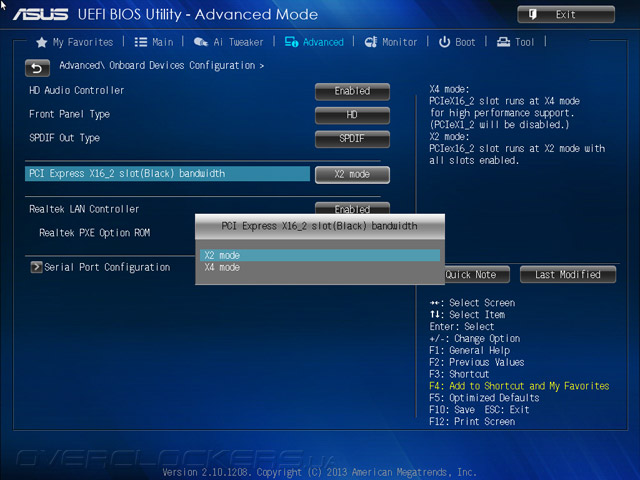Switch to the Tool tab
This screenshot has height=480, width=640.
(524, 42)
